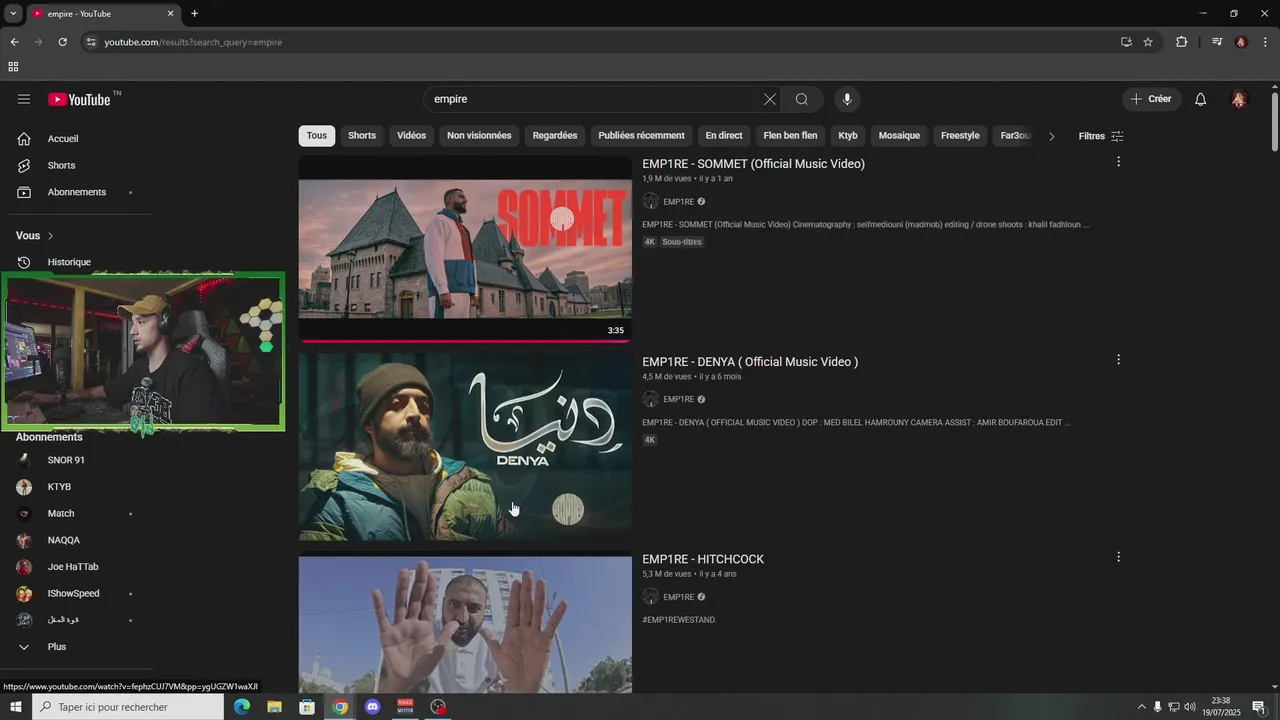Bookmark this page with the star icon
This screenshot has width=1280, height=720.
point(1148,42)
